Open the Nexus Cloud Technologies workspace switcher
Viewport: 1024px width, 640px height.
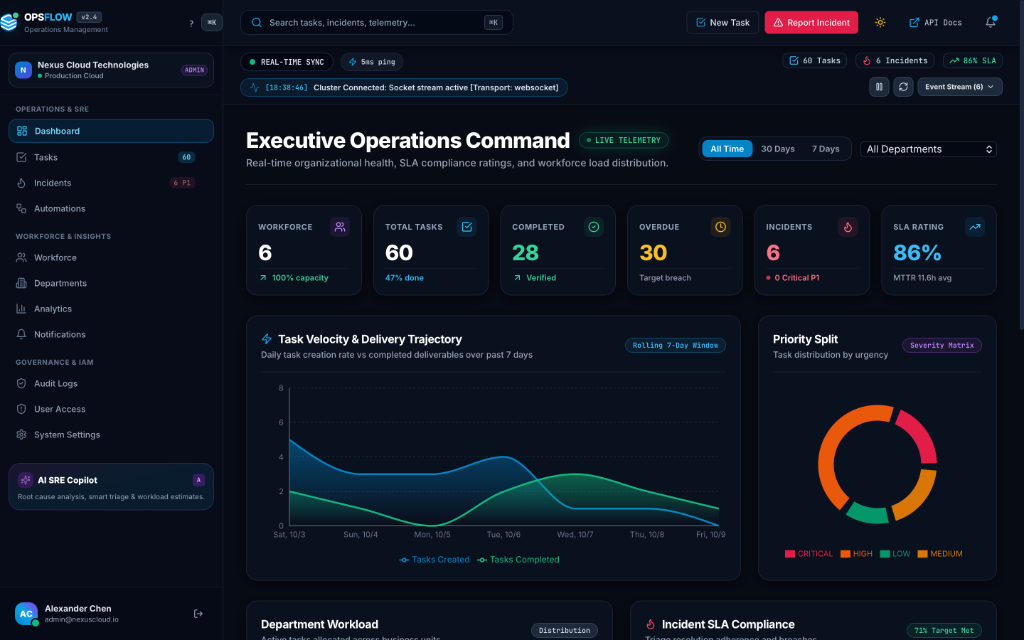[x=111, y=70]
